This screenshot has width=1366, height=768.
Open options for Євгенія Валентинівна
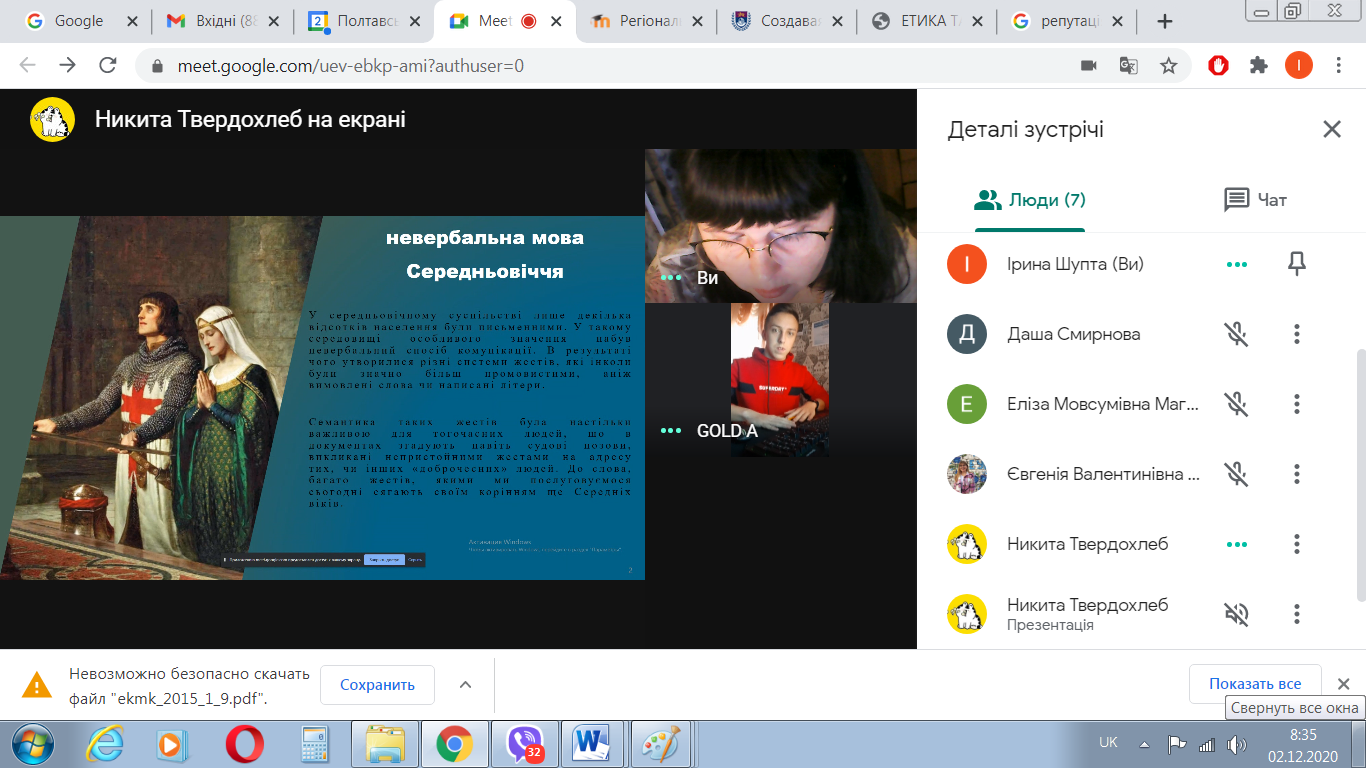1297,474
